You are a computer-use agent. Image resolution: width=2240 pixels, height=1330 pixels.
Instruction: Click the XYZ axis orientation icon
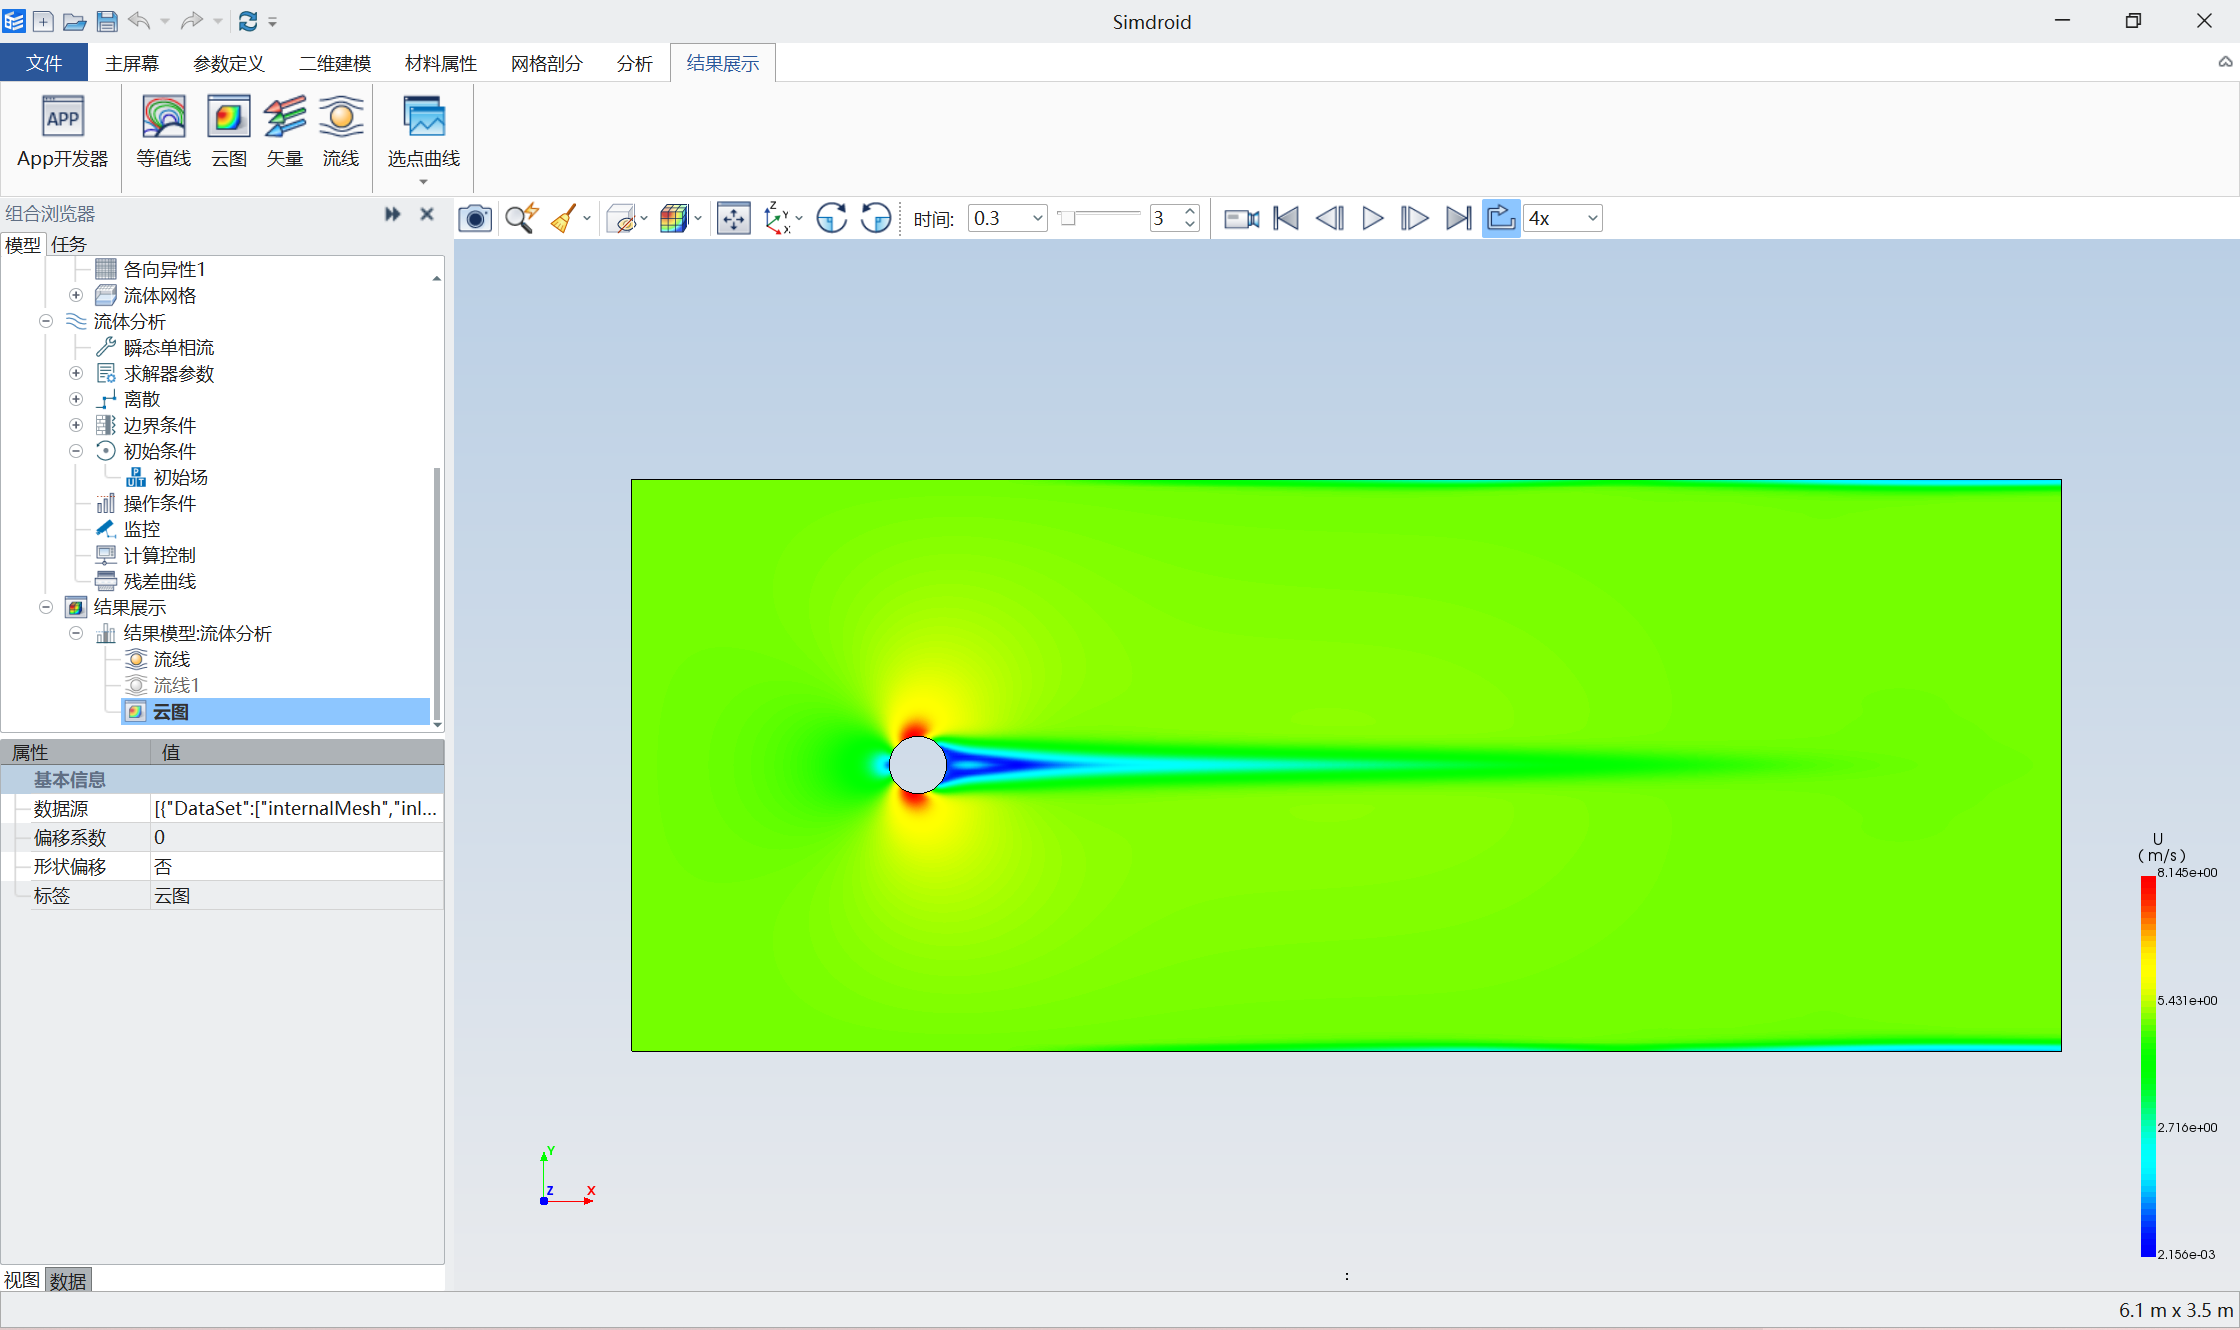tap(776, 218)
